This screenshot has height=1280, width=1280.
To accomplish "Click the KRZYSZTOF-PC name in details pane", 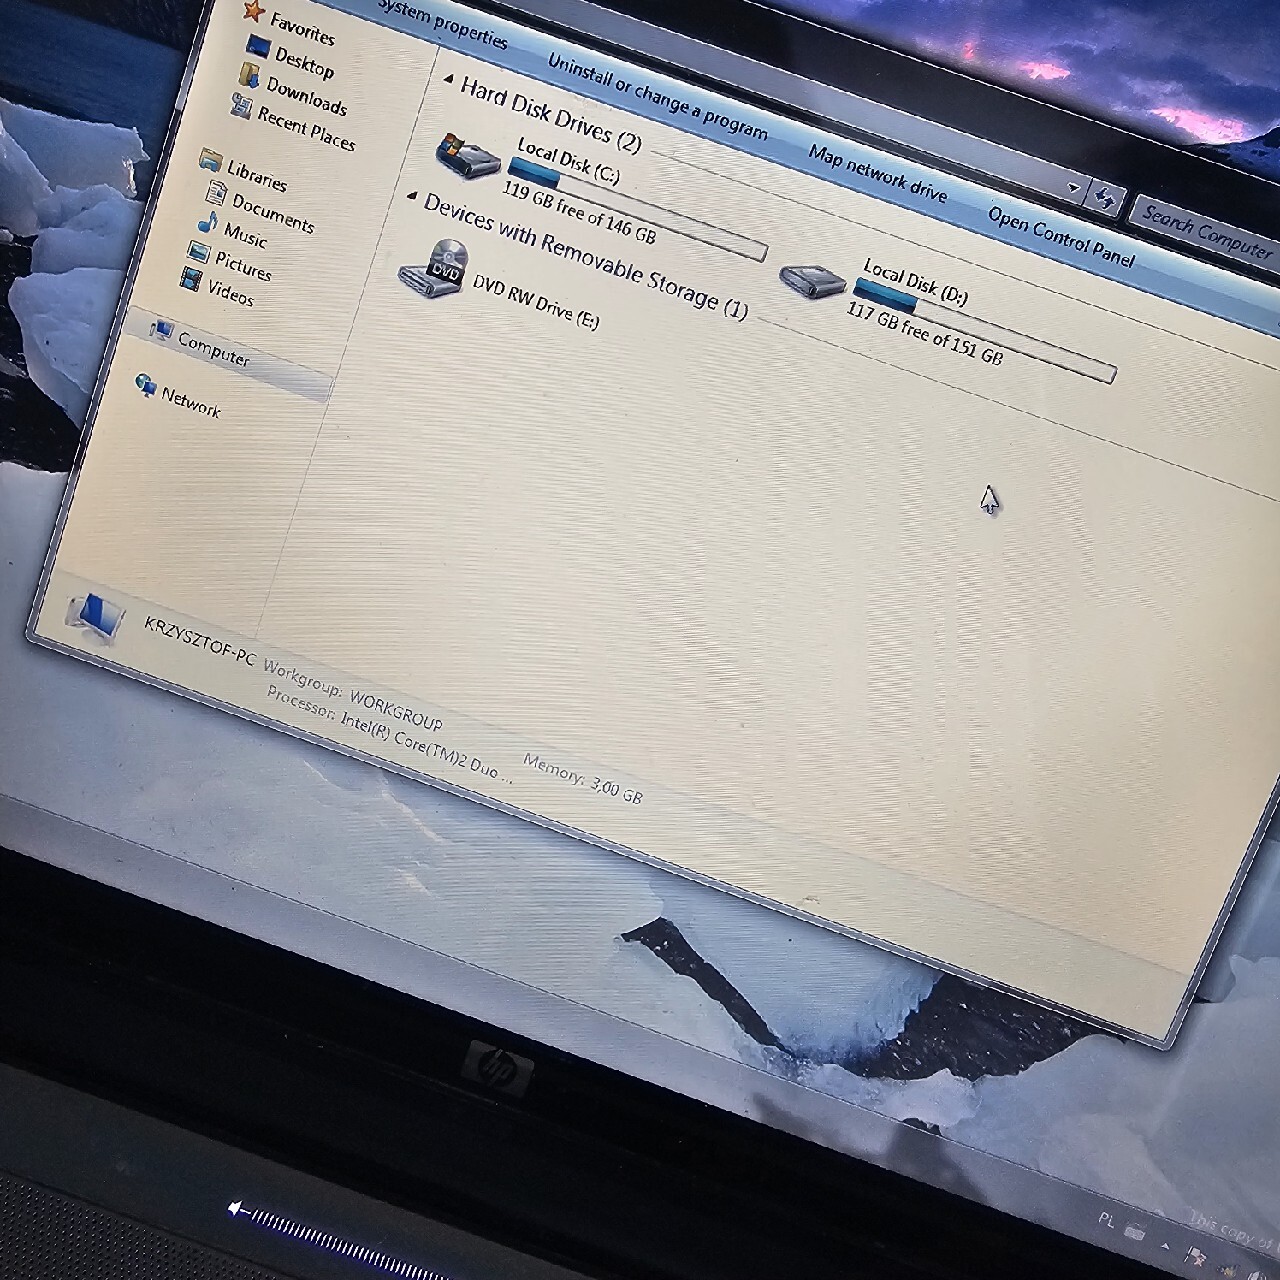I will pos(200,642).
